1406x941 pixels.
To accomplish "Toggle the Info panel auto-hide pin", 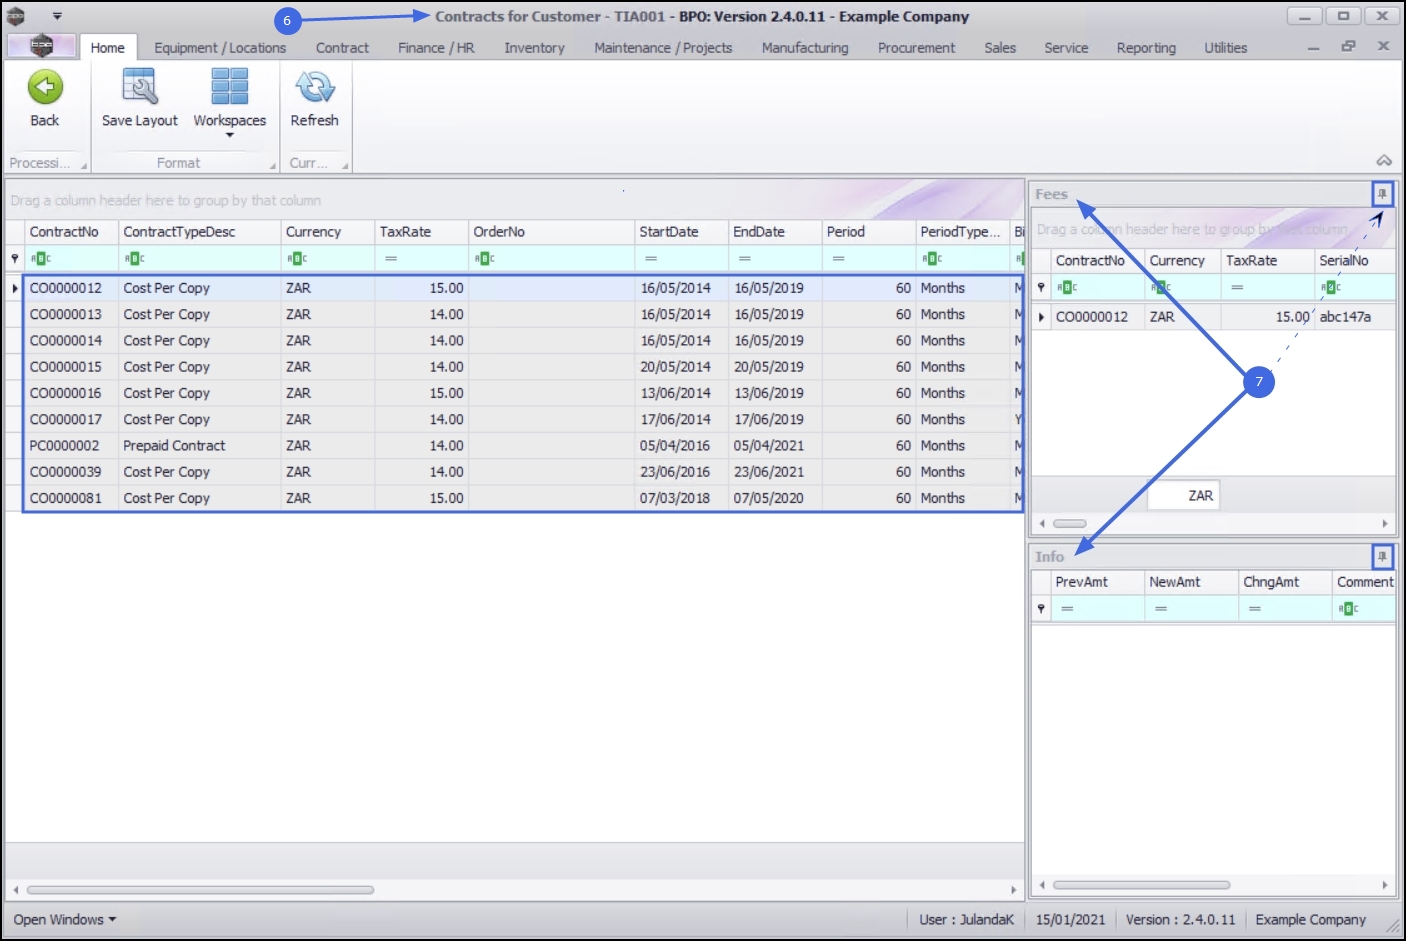I will [x=1382, y=556].
